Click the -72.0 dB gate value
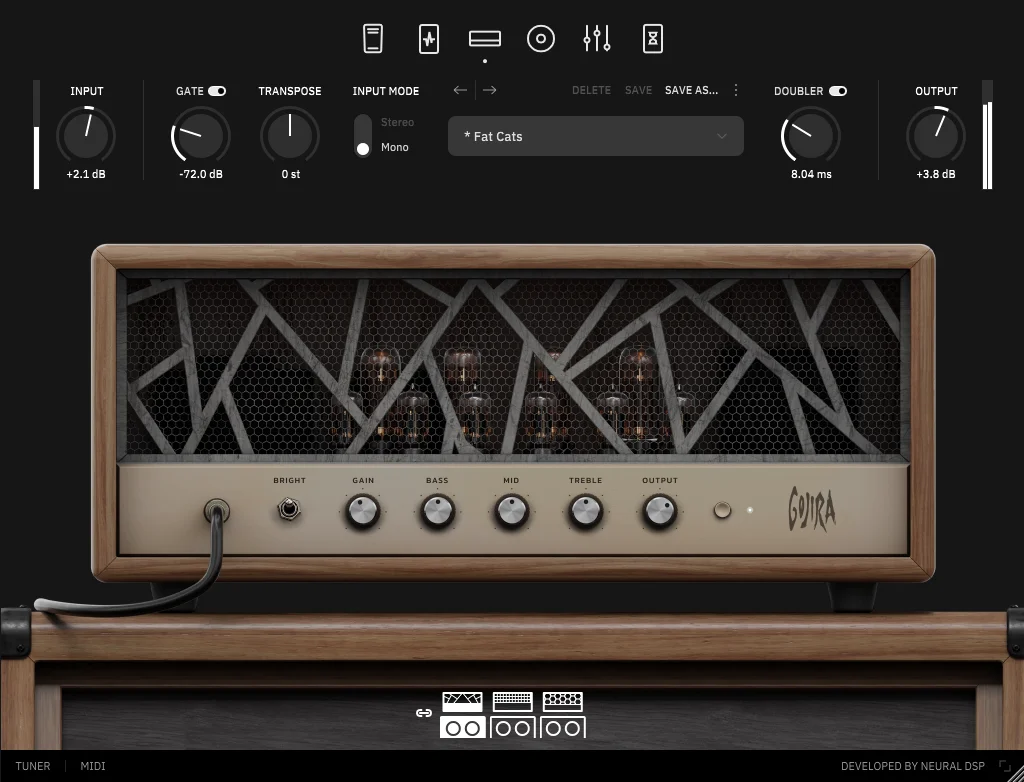The image size is (1024, 782). [200, 174]
